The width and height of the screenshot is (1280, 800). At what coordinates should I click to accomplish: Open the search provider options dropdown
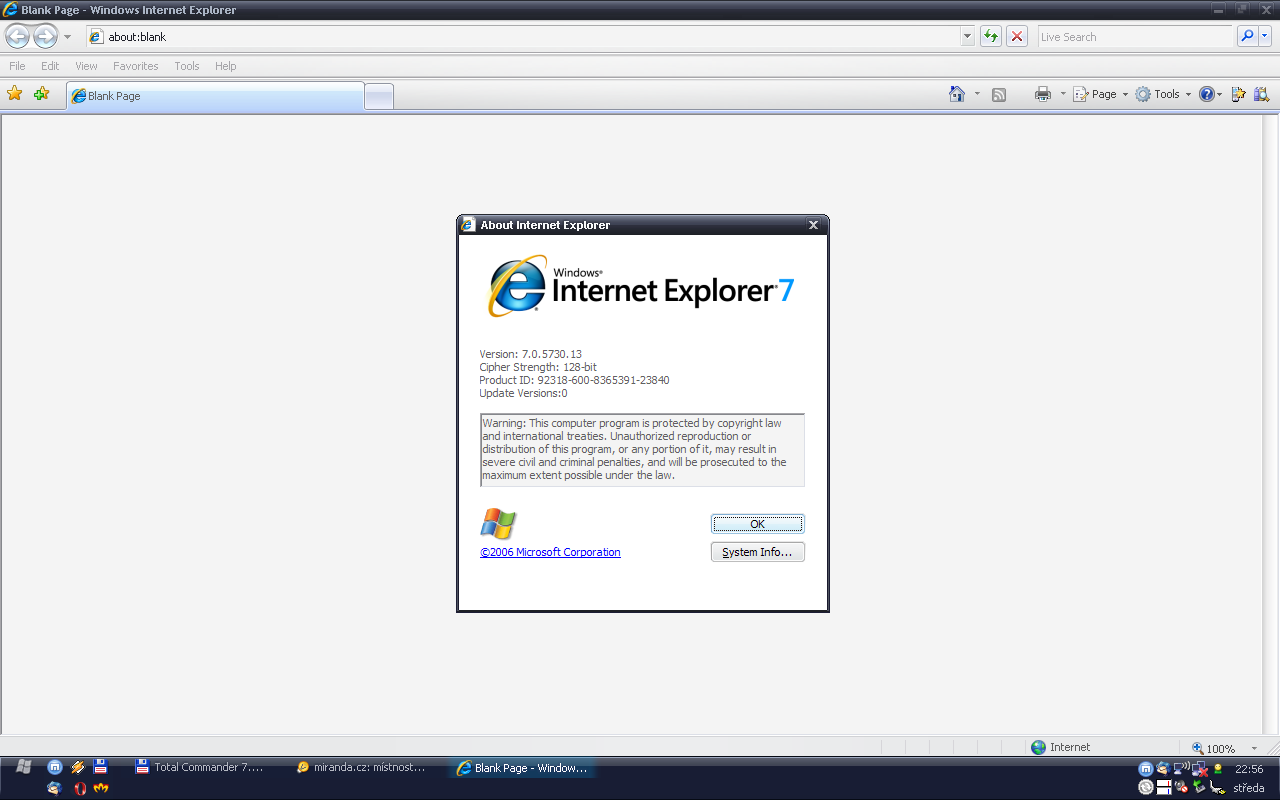1265,37
